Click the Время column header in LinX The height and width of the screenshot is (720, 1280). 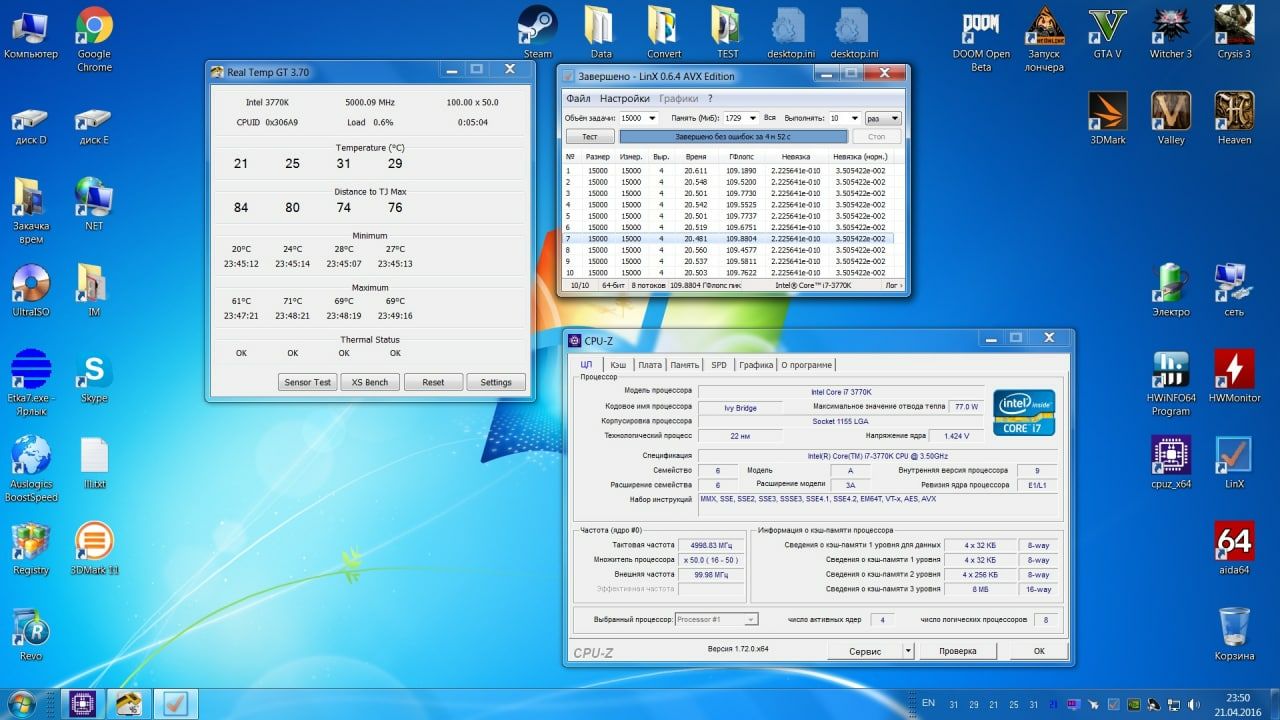696,157
